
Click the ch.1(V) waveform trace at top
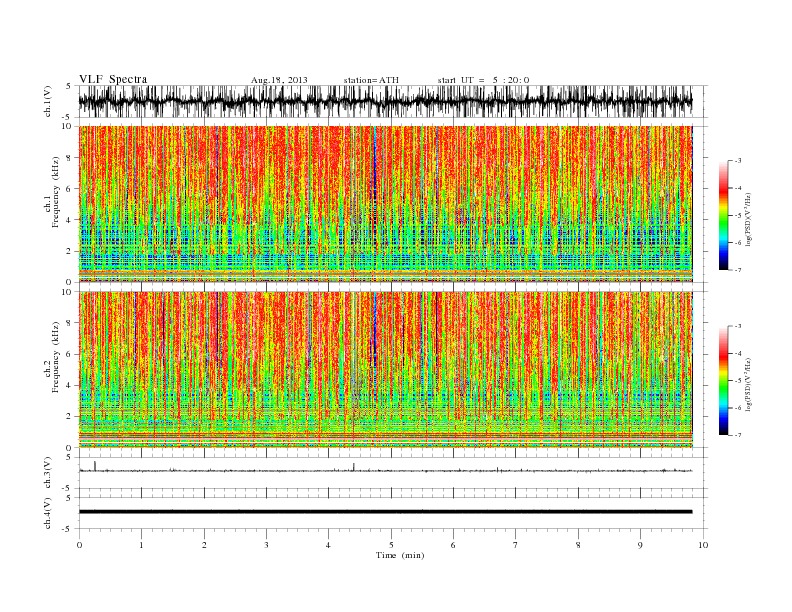(x=386, y=101)
